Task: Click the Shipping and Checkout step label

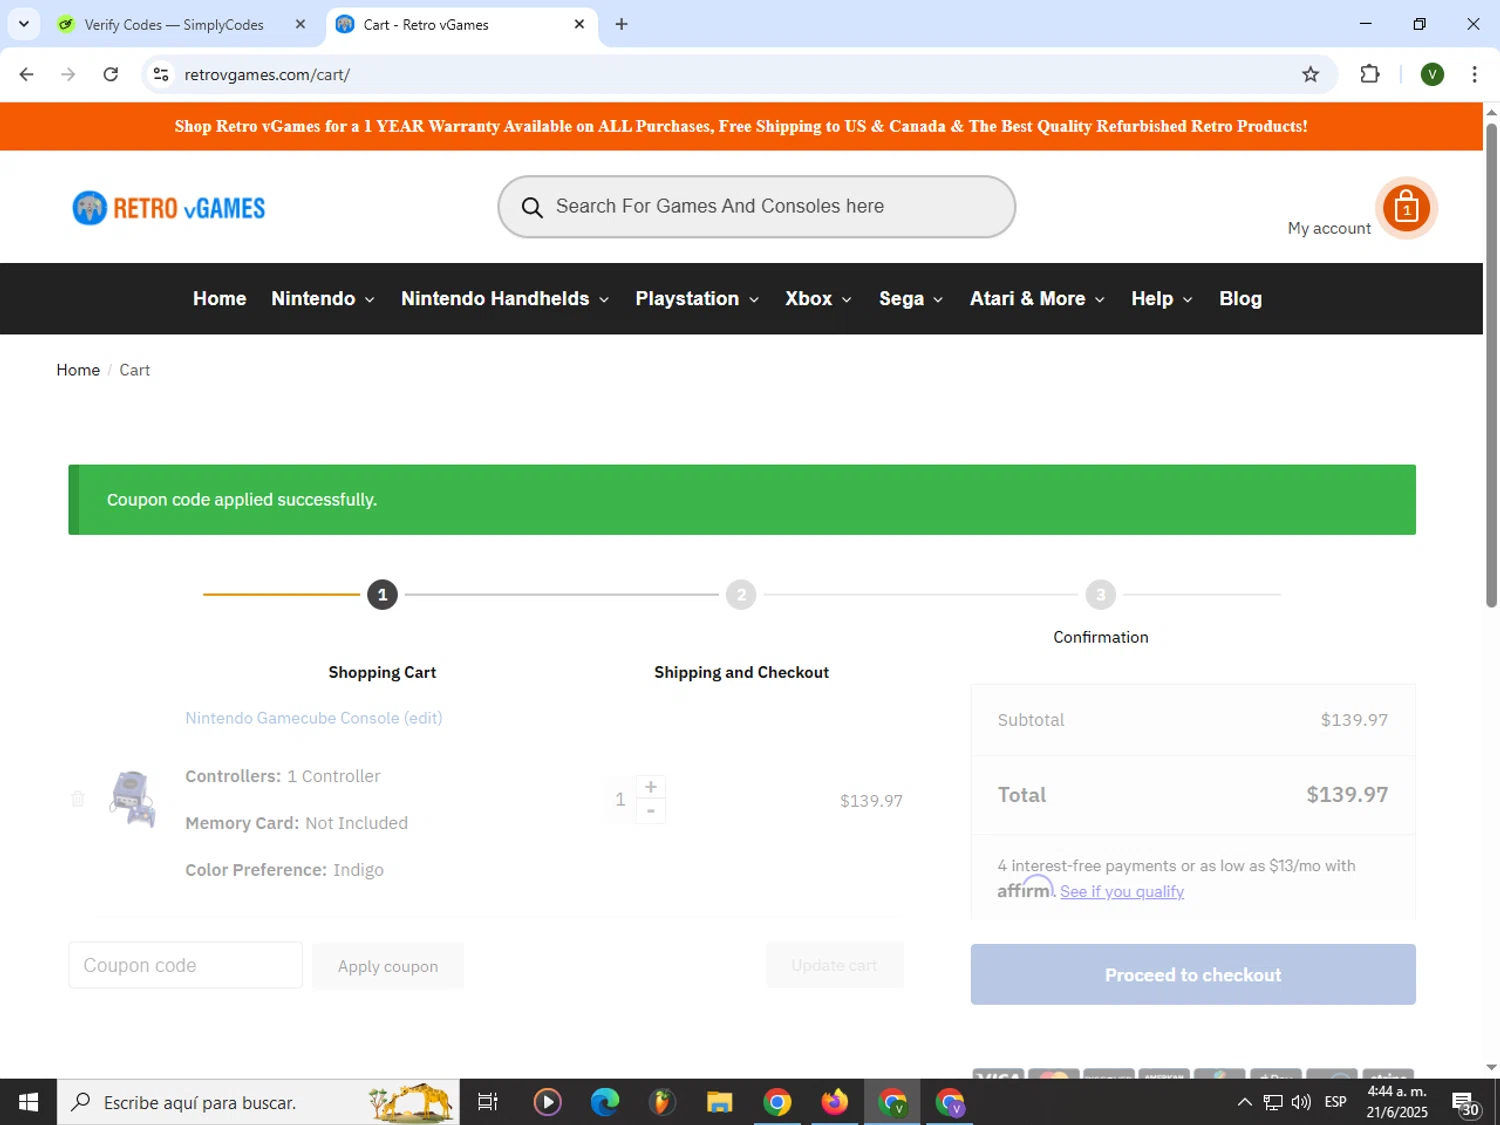Action: 741,673
